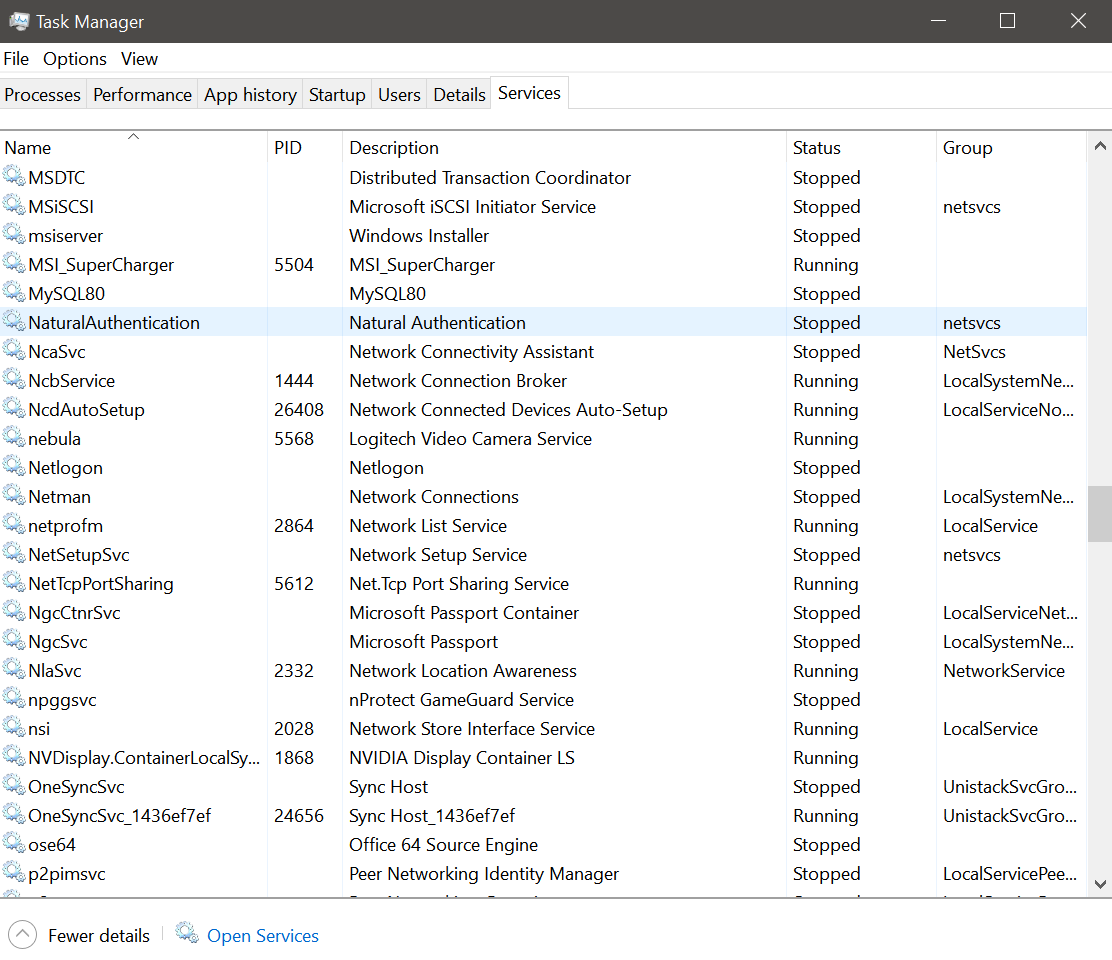Click the gear icon beside MSDTC
Screen dimensions: 1112x960
point(14,176)
